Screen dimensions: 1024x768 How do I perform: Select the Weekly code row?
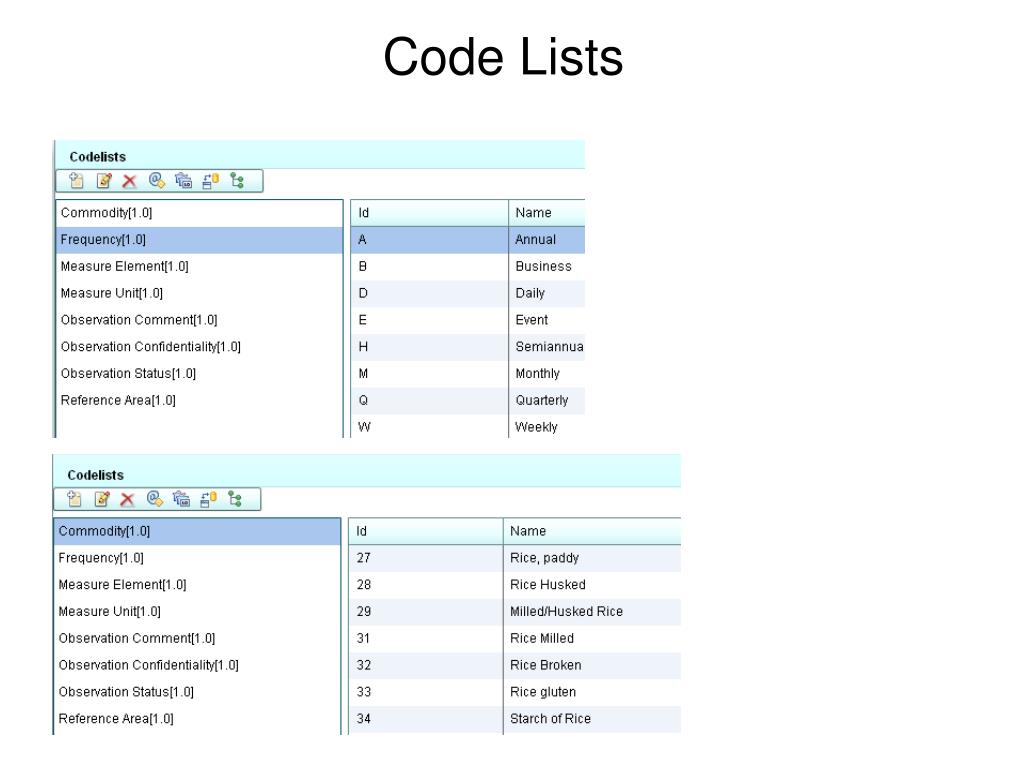468,426
